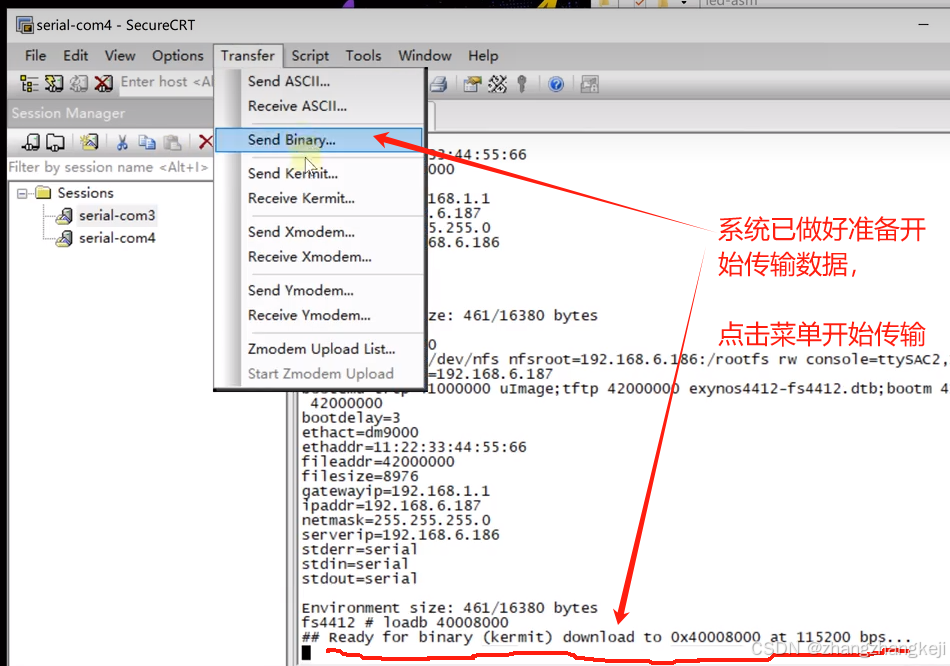Open the Options menu
950x666 pixels.
[x=178, y=56]
